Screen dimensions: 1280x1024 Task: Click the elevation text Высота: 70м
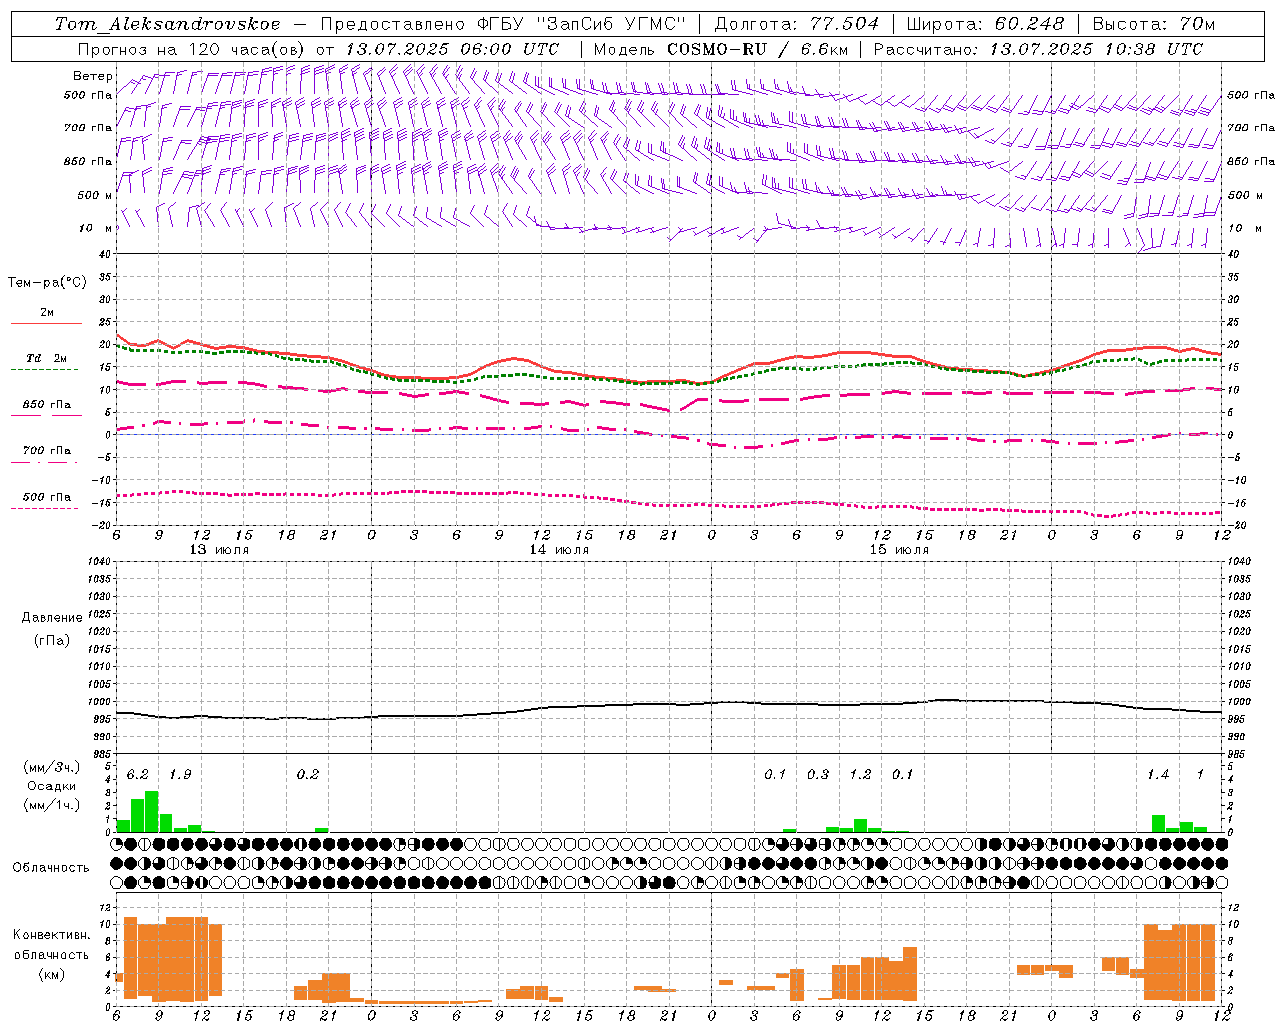1154,23
